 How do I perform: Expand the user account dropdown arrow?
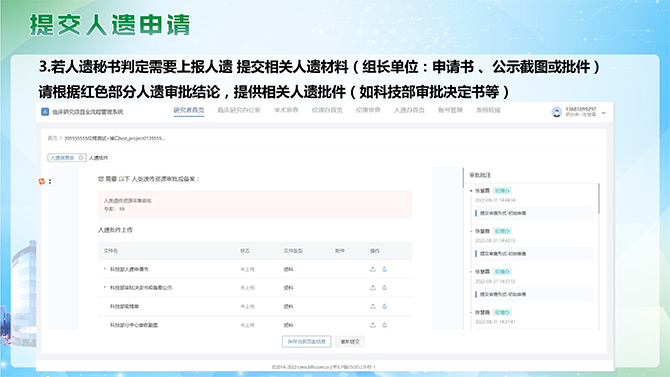point(603,113)
